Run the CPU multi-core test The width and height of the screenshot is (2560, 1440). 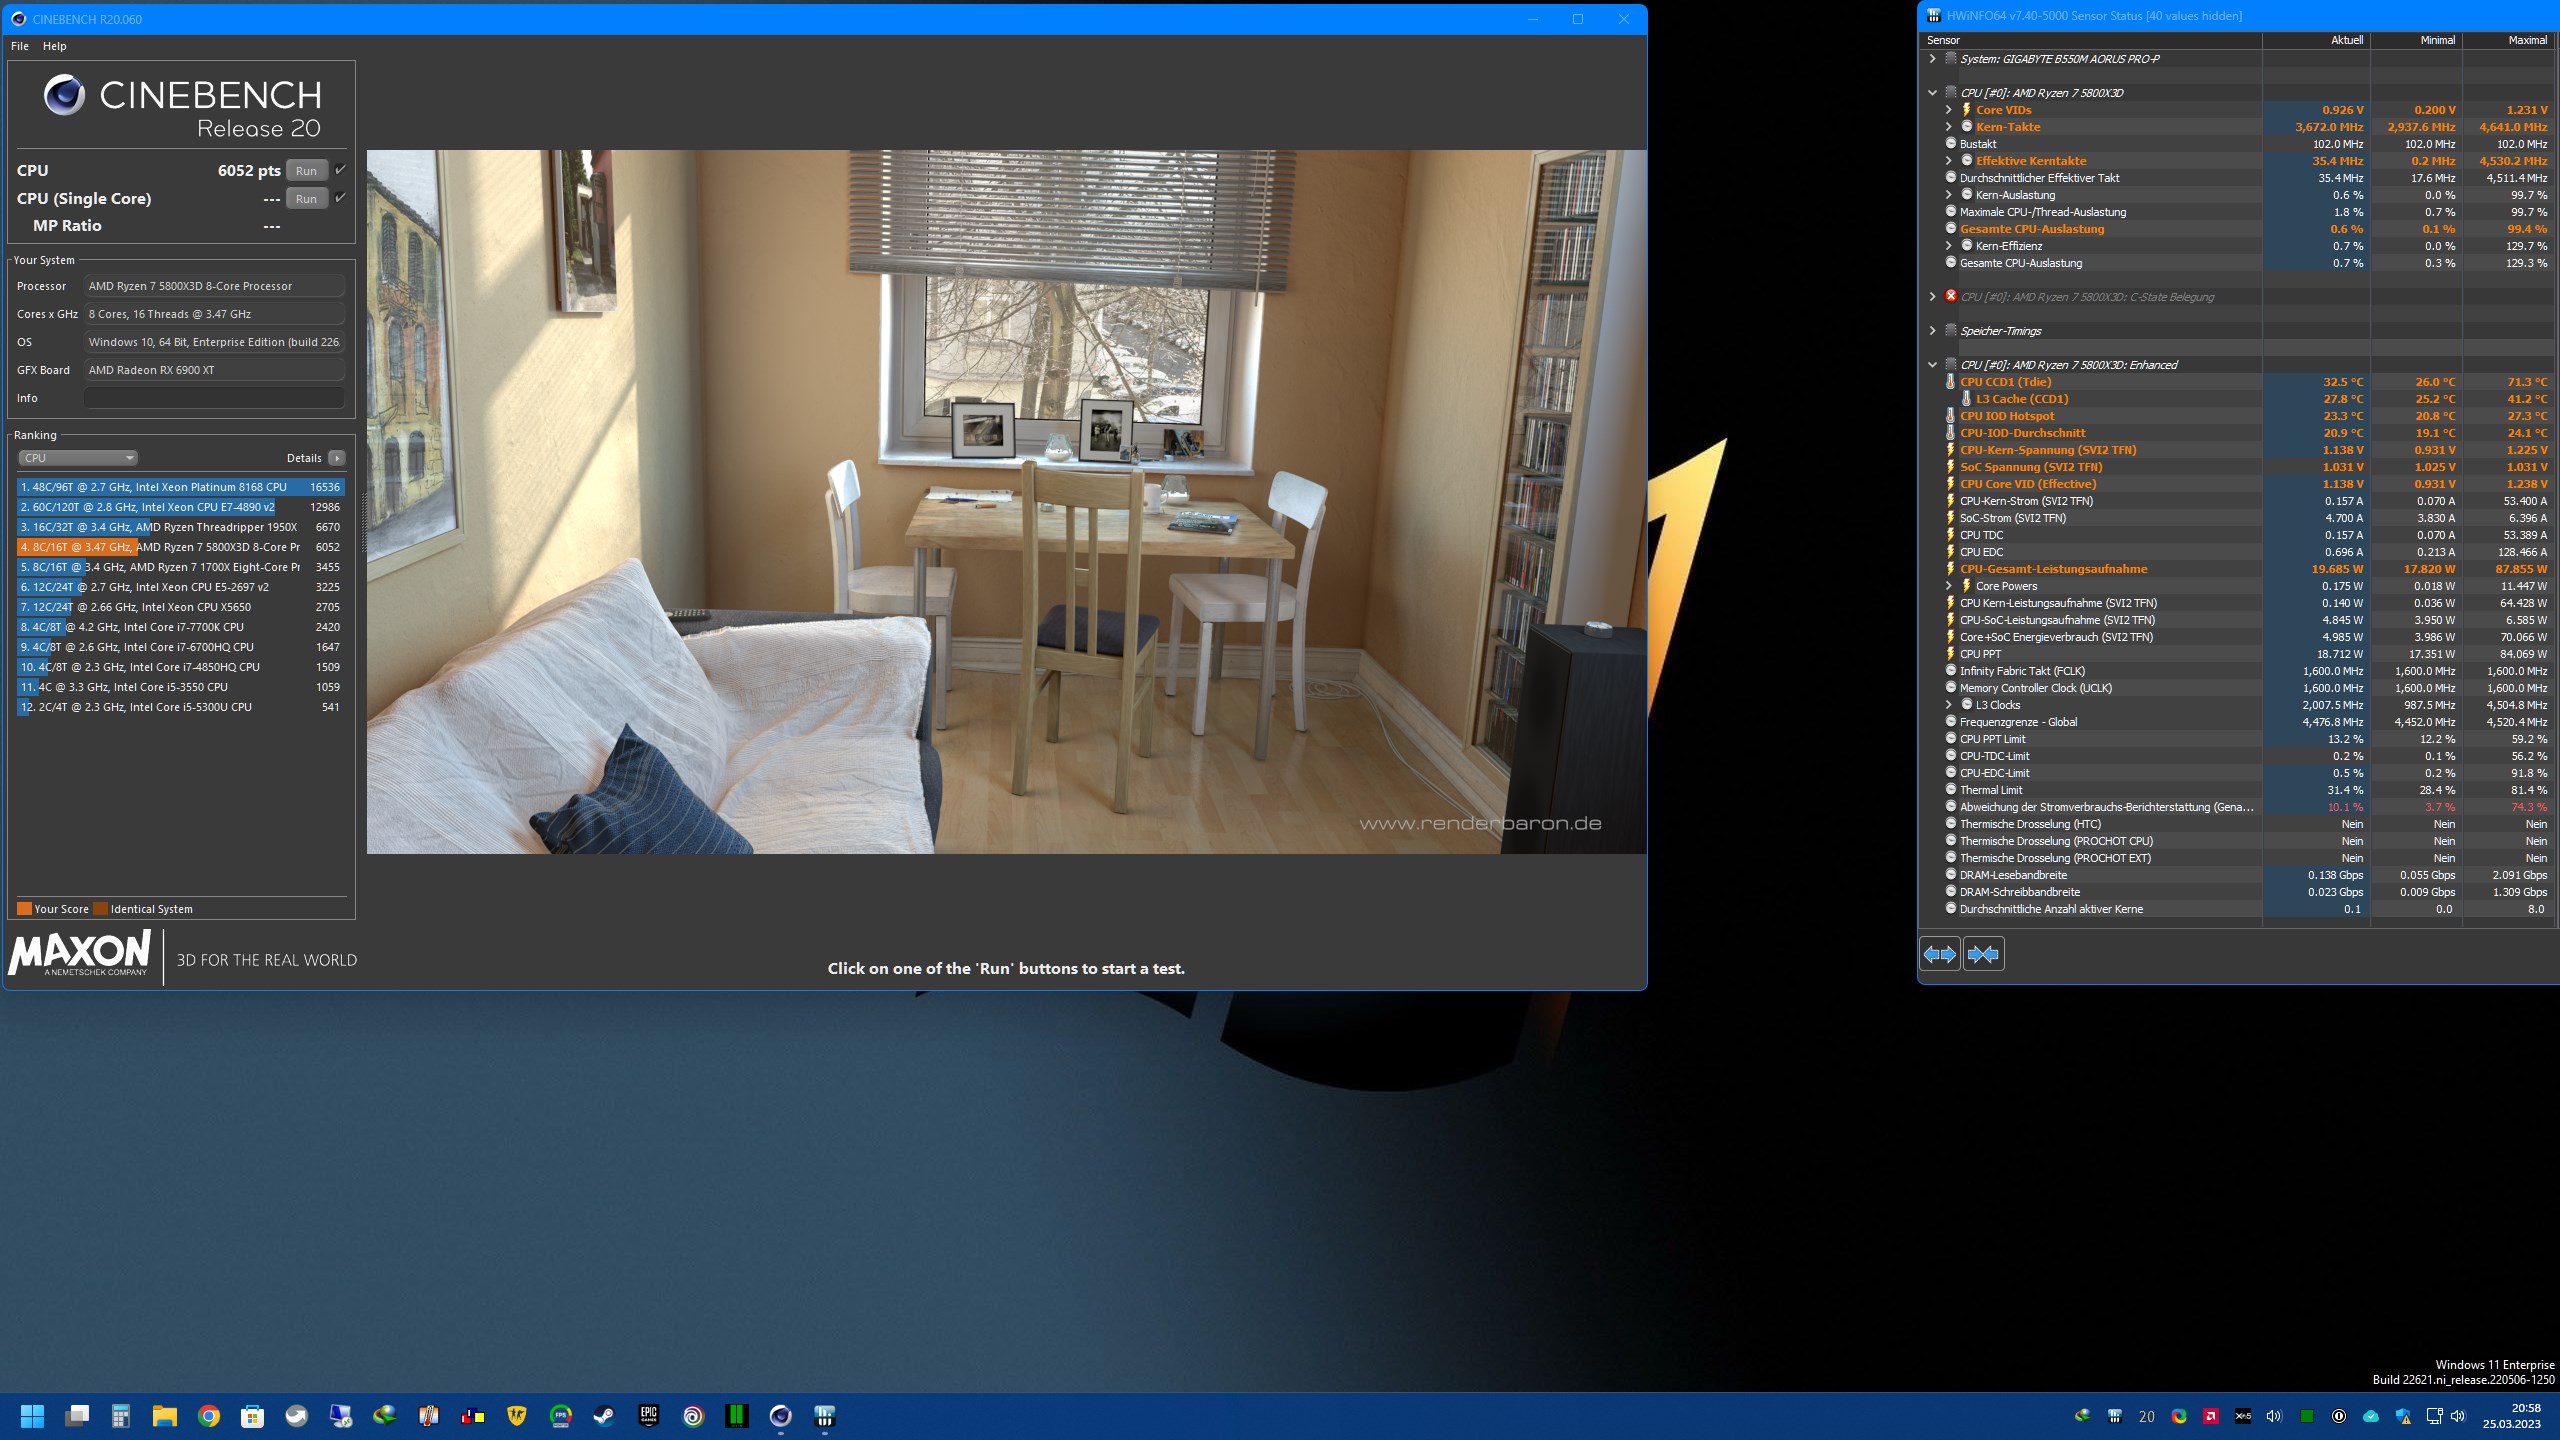[306, 171]
